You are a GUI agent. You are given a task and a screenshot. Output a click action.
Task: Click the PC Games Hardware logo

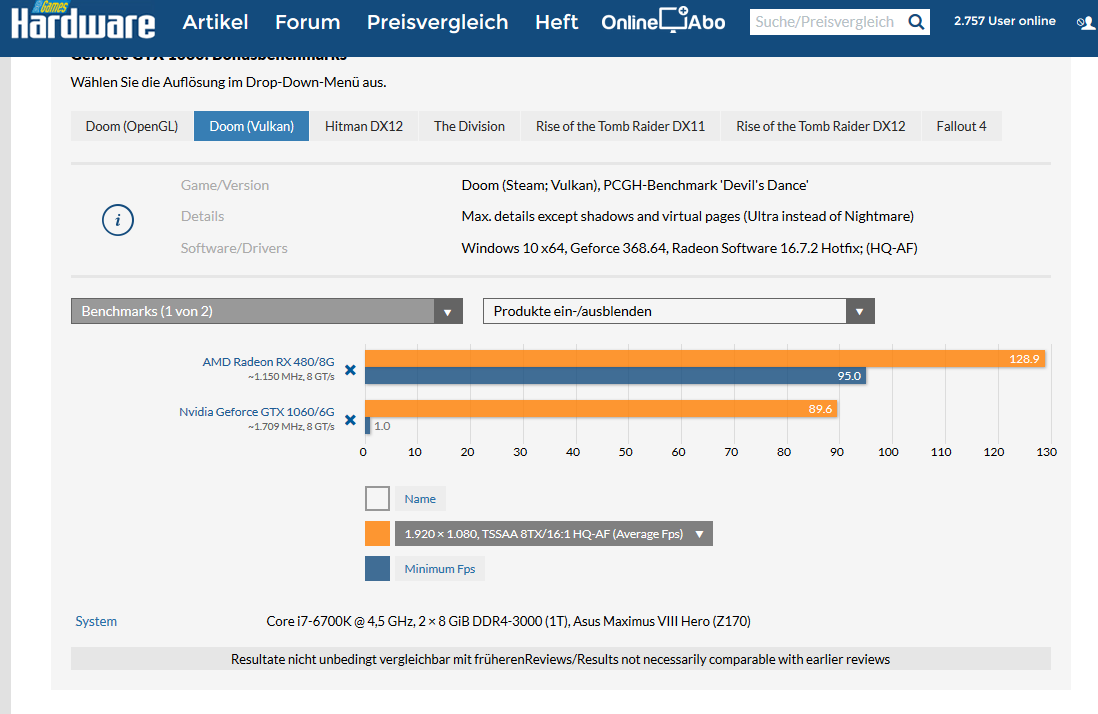pyautogui.click(x=83, y=20)
